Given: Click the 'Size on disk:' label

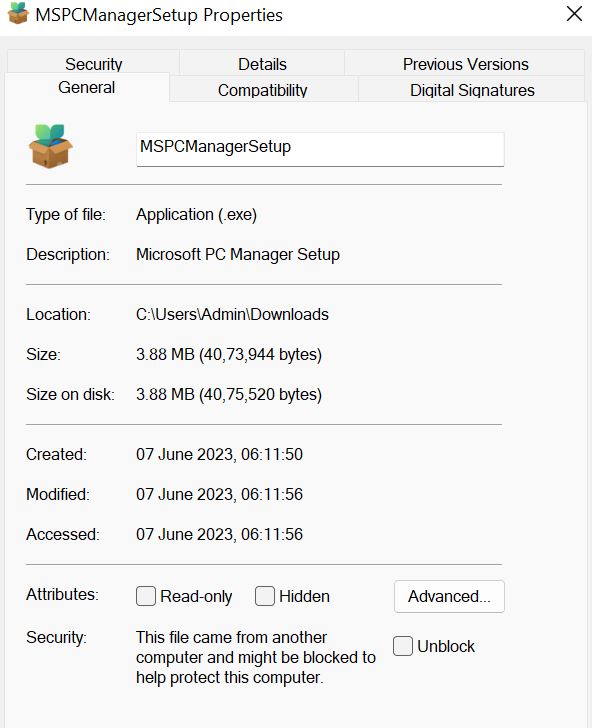Looking at the screenshot, I should coord(71,394).
